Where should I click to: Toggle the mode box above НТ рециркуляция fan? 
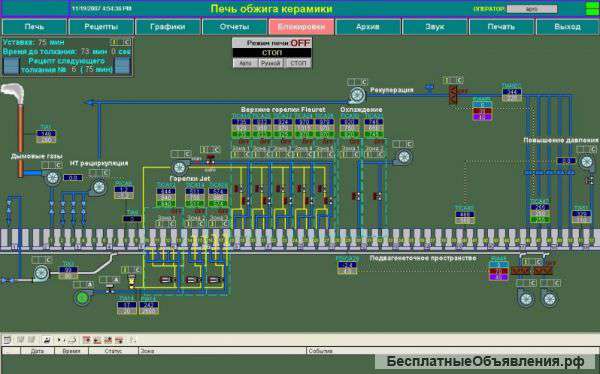click(x=99, y=173)
